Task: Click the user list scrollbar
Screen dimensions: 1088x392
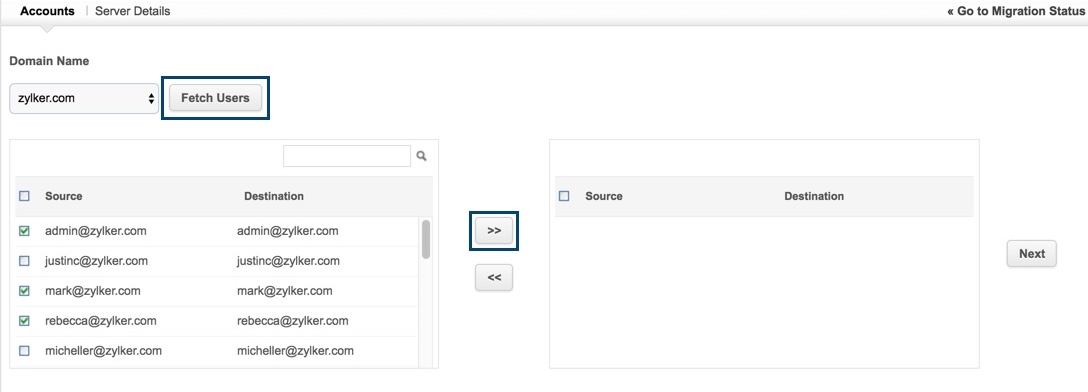Action: 425,239
